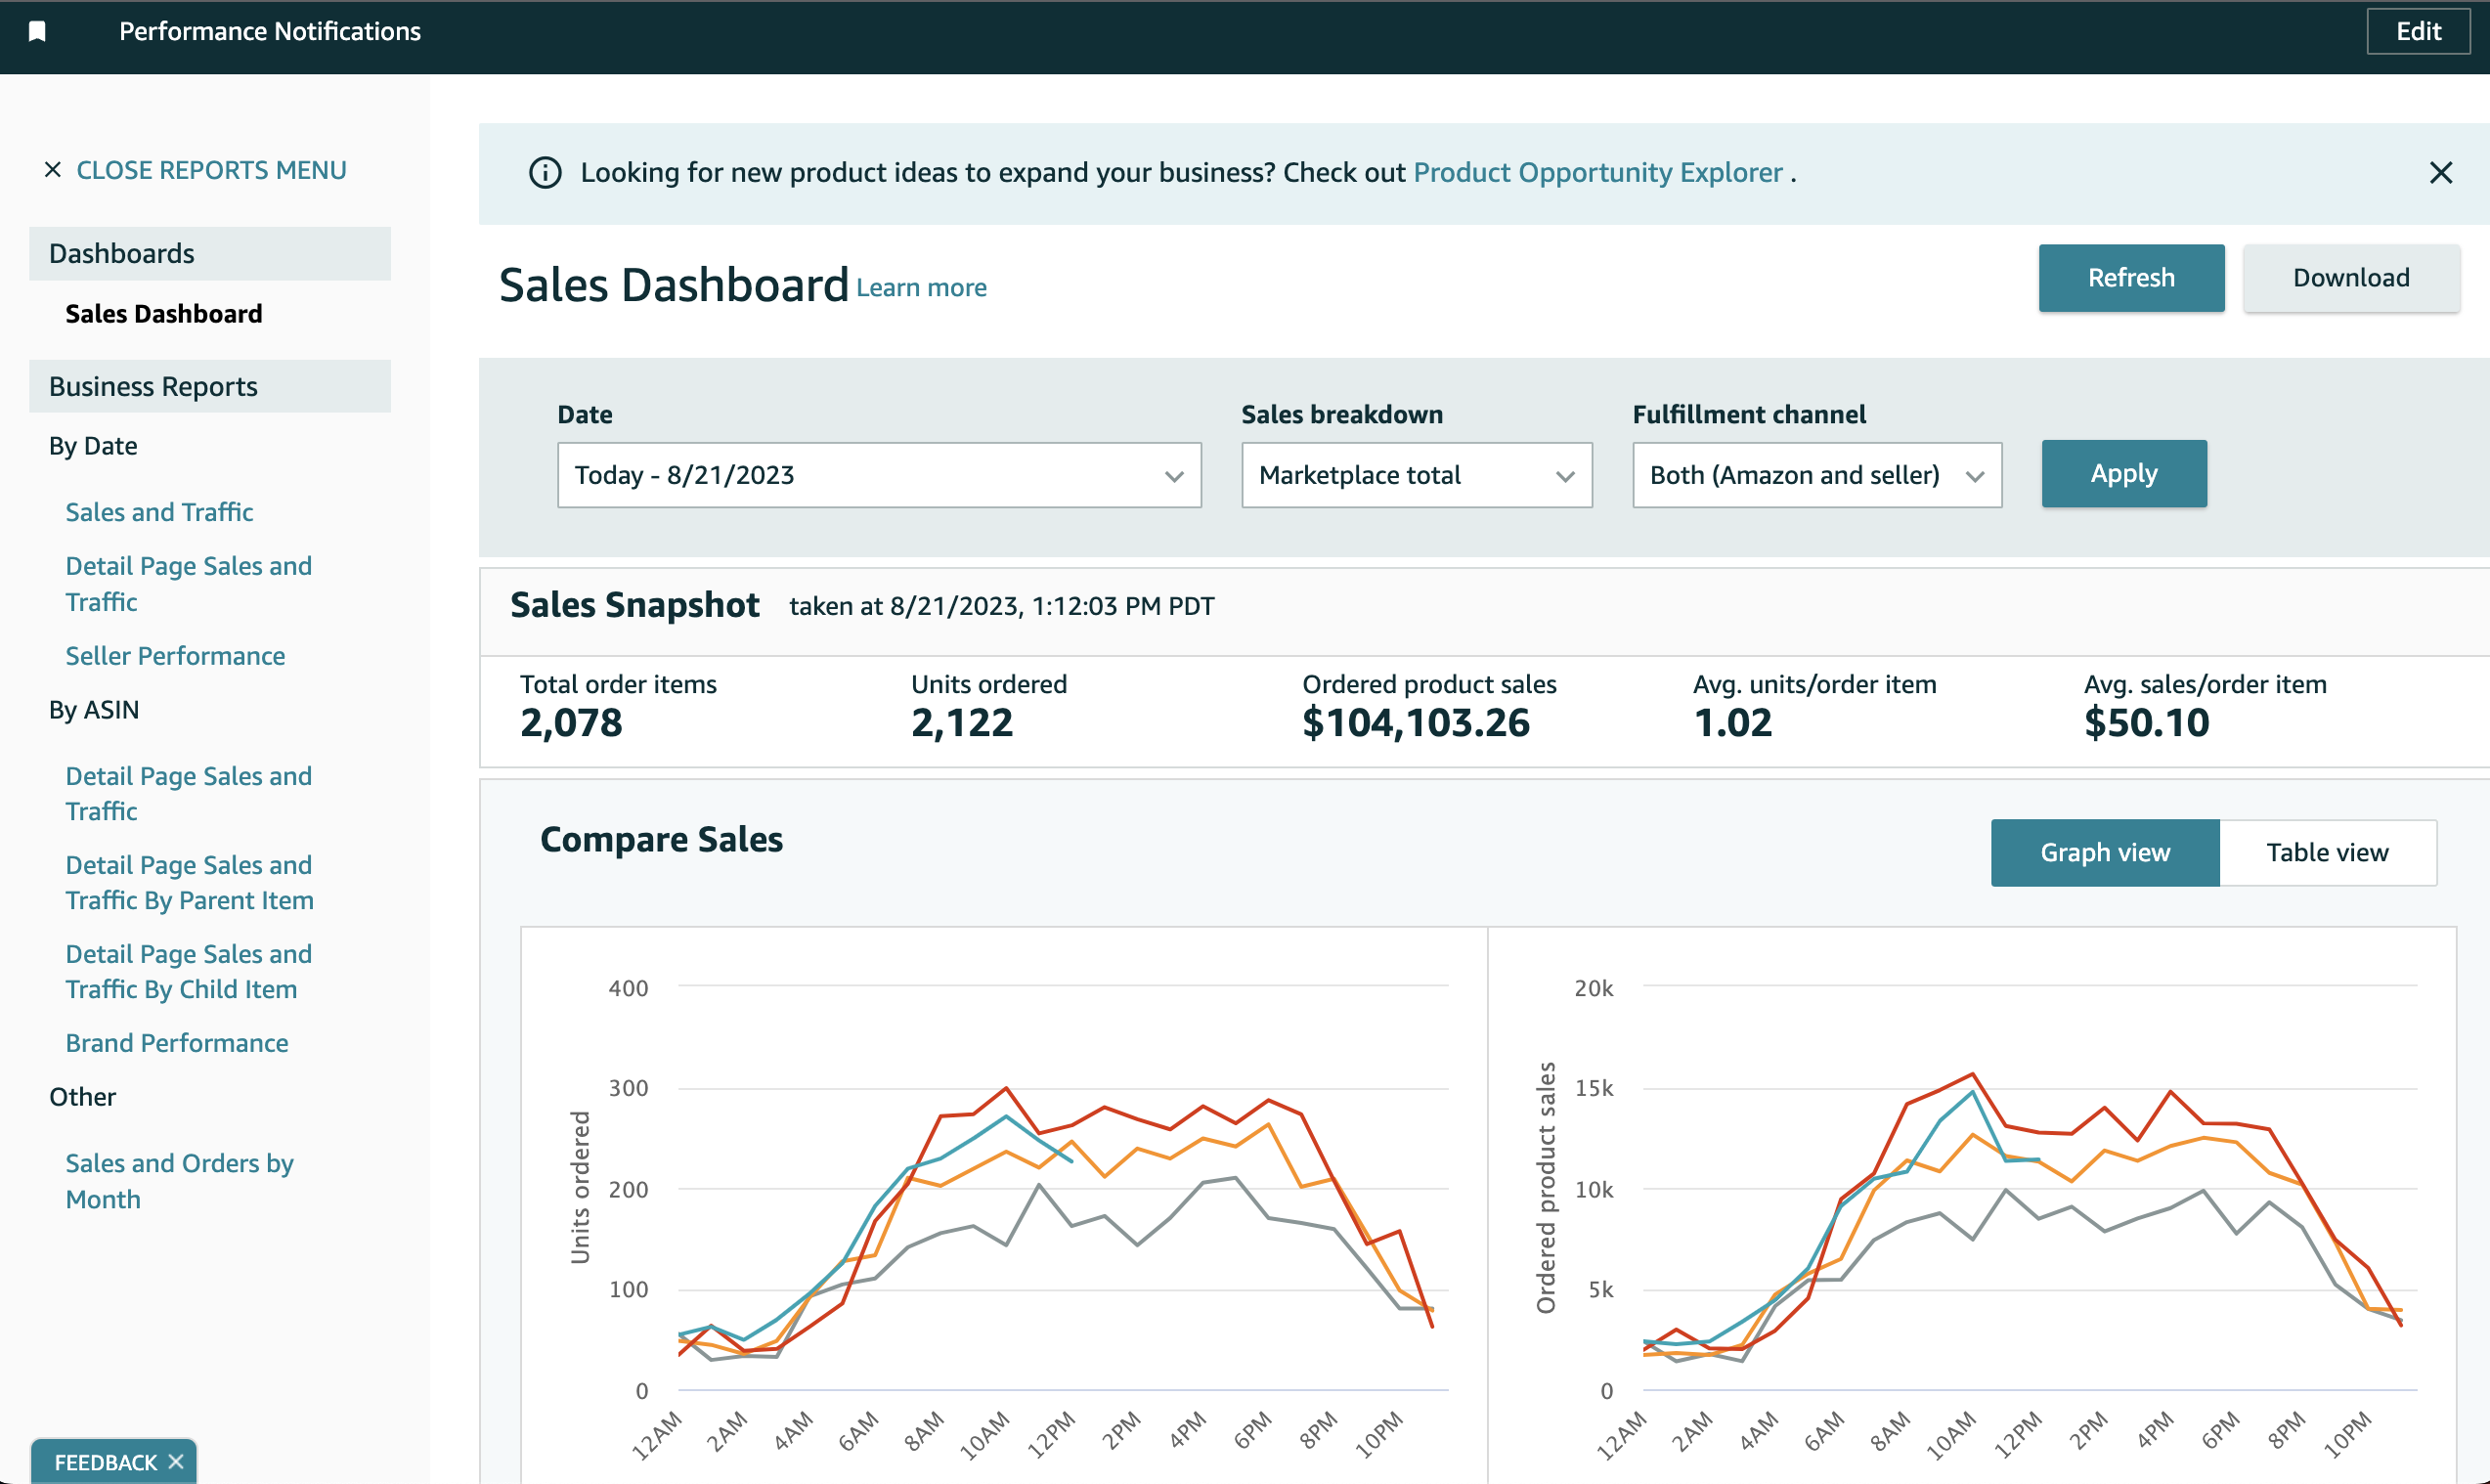Open the Business Reports section

point(154,386)
